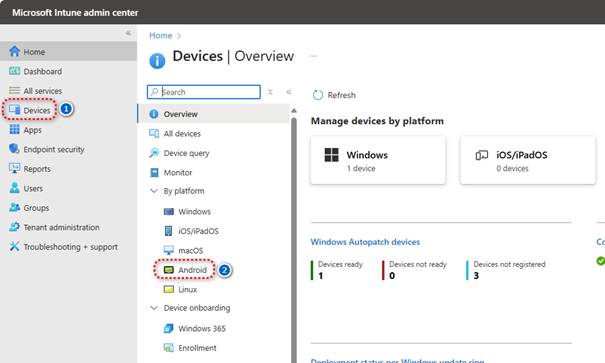The height and width of the screenshot is (363, 605).
Task: Click the Overview info icon in the Devices menu
Action: click(154, 114)
